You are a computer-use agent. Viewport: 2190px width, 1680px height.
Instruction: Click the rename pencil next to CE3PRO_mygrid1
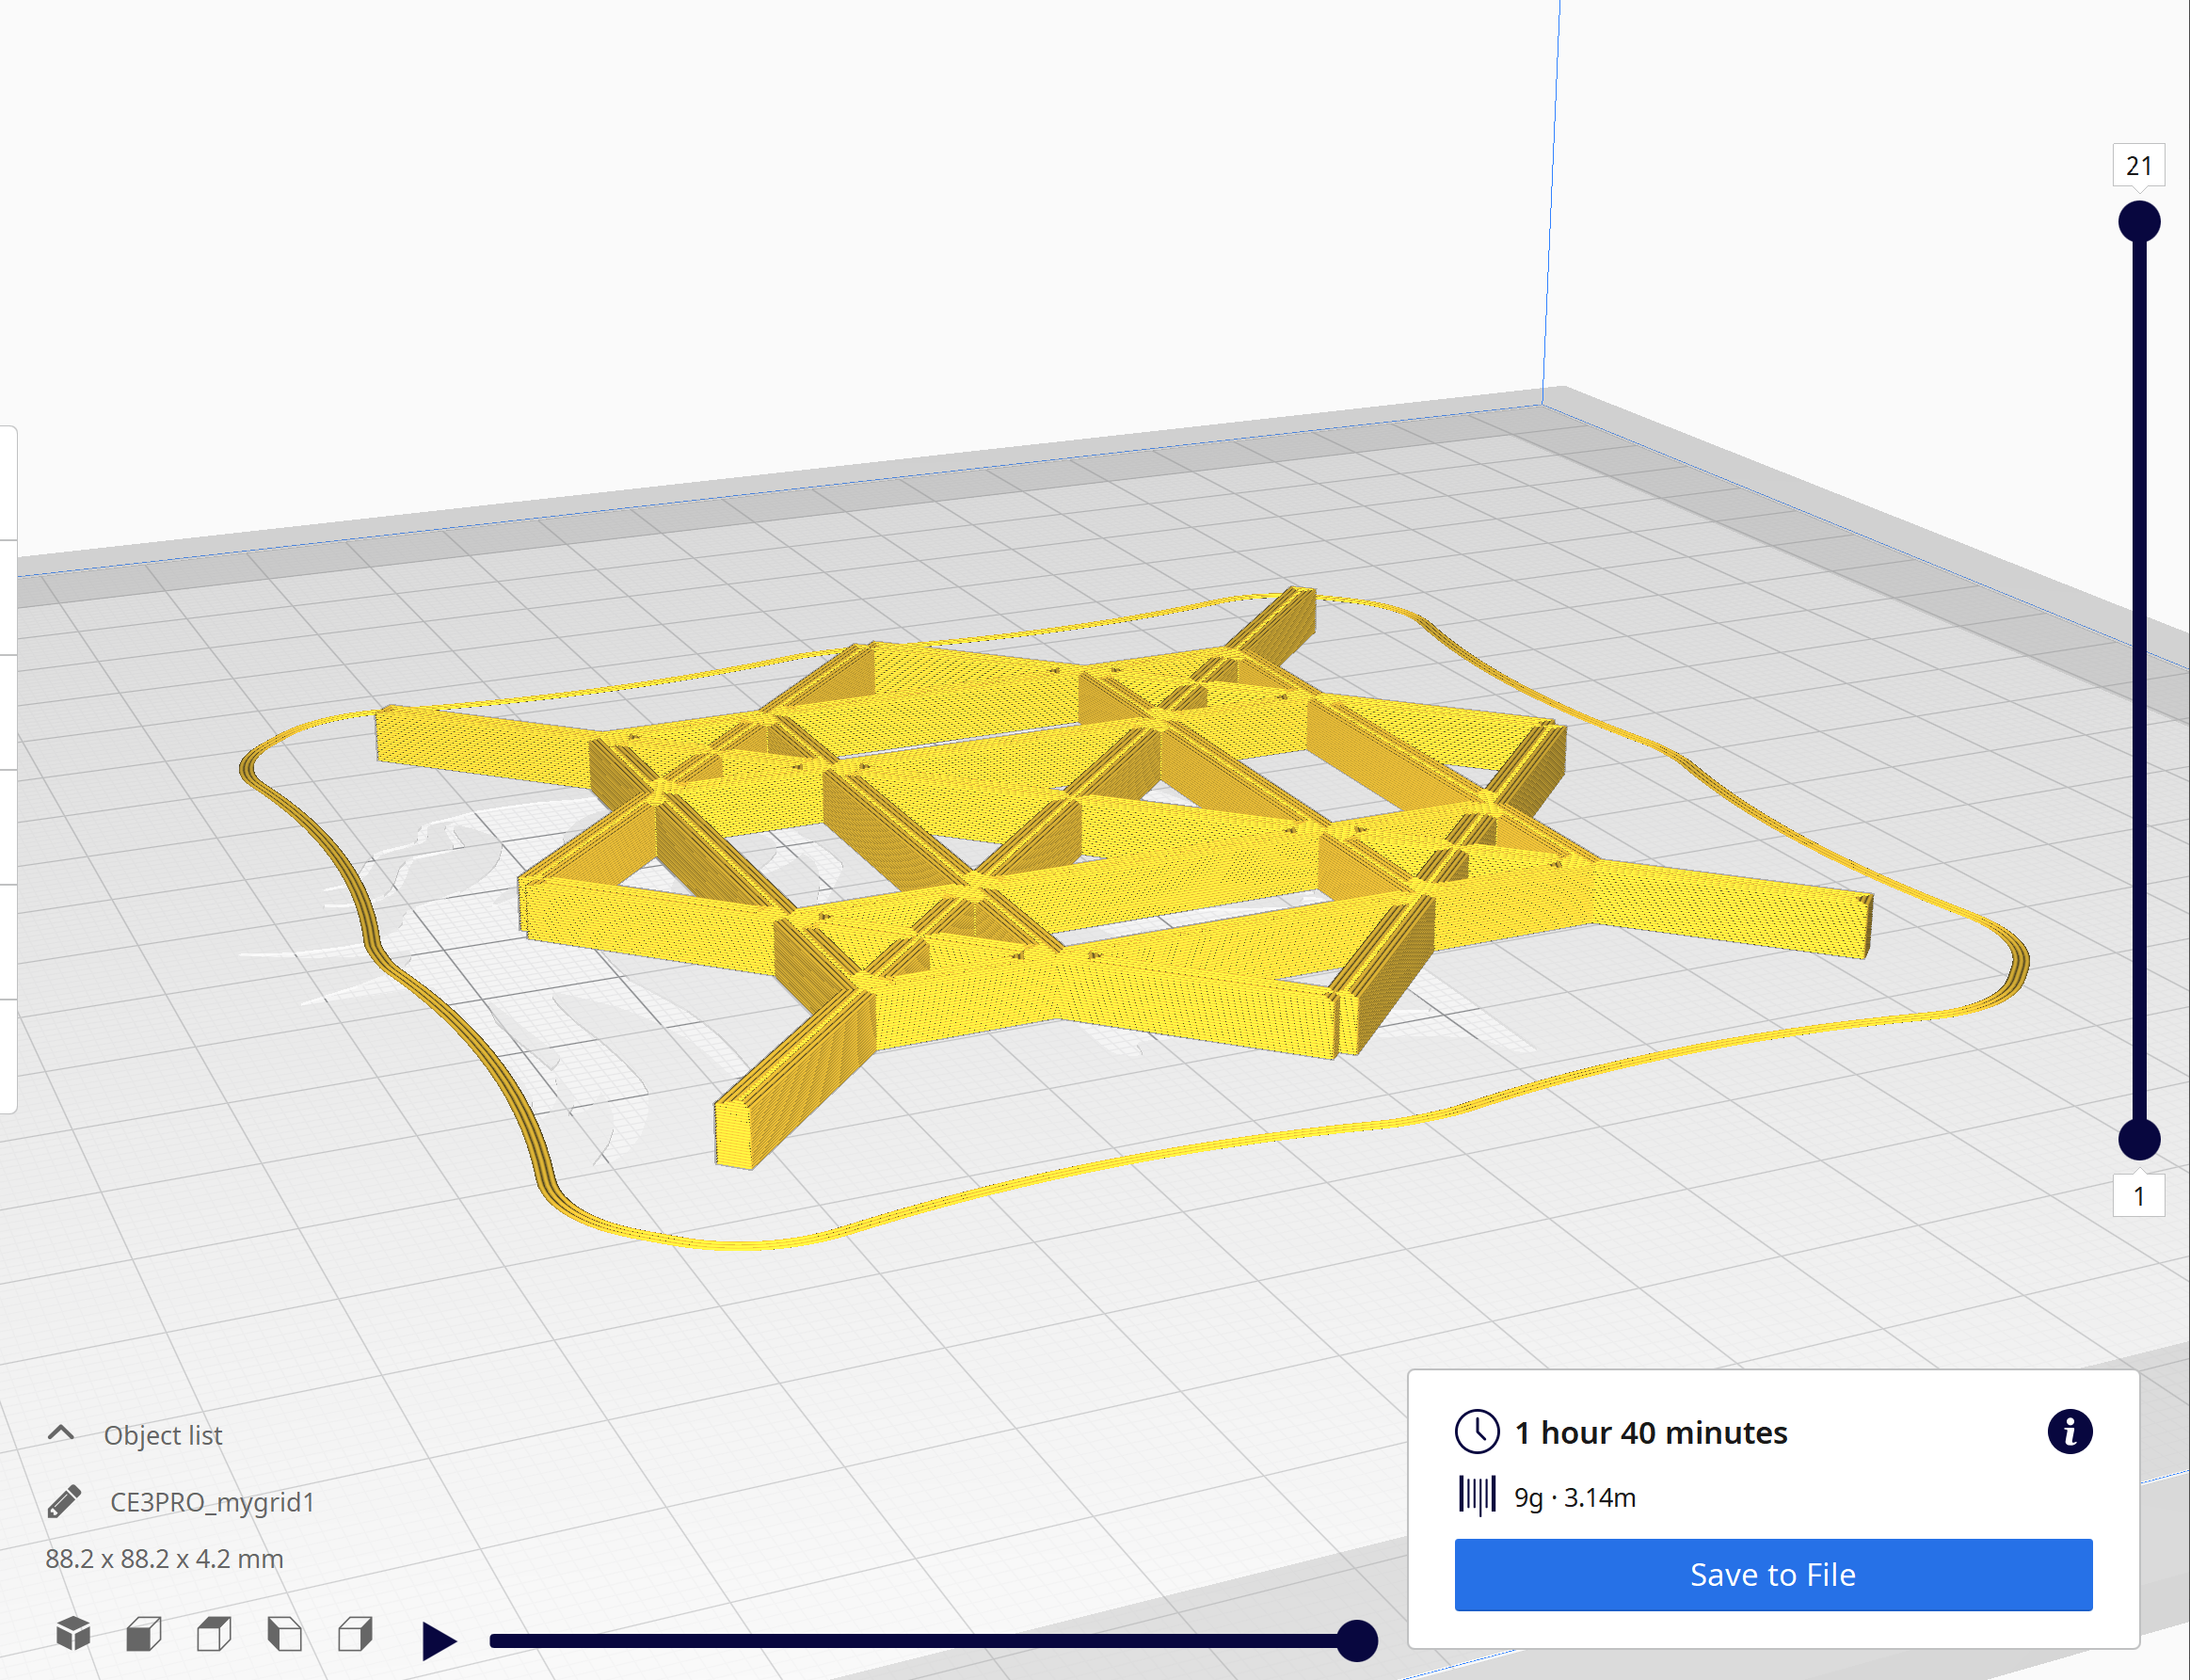tap(65, 1501)
